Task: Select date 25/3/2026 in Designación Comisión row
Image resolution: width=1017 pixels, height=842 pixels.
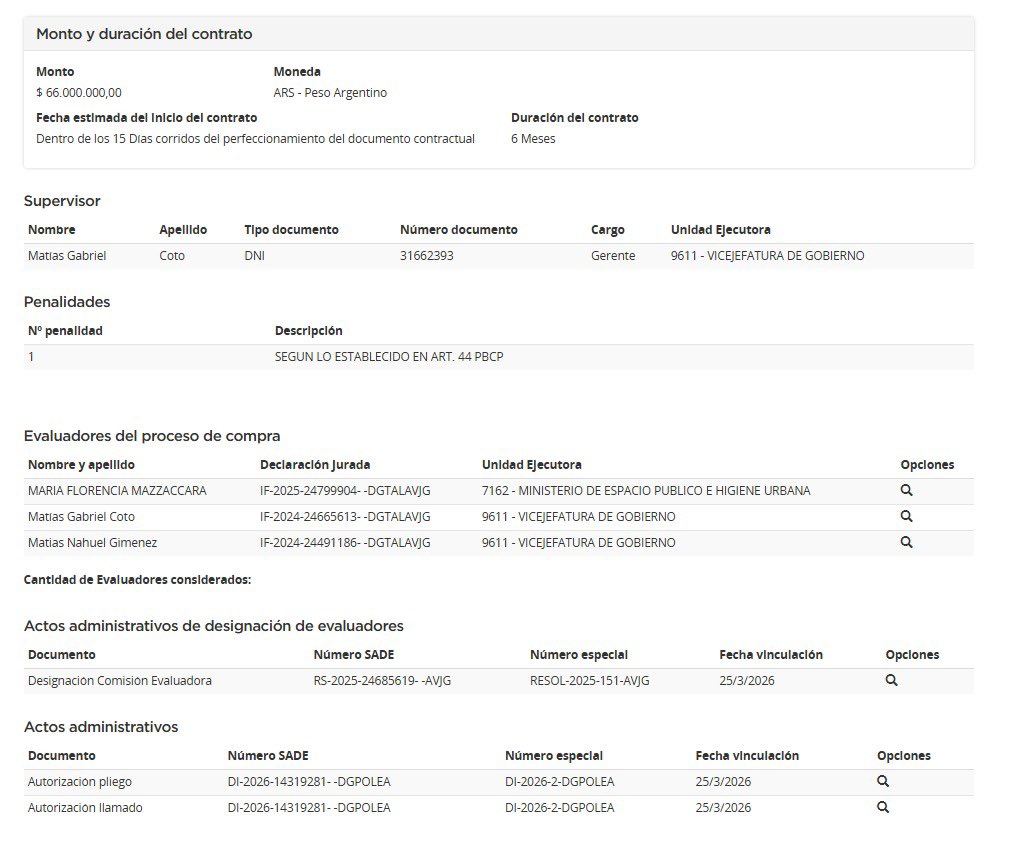Action: (x=747, y=680)
